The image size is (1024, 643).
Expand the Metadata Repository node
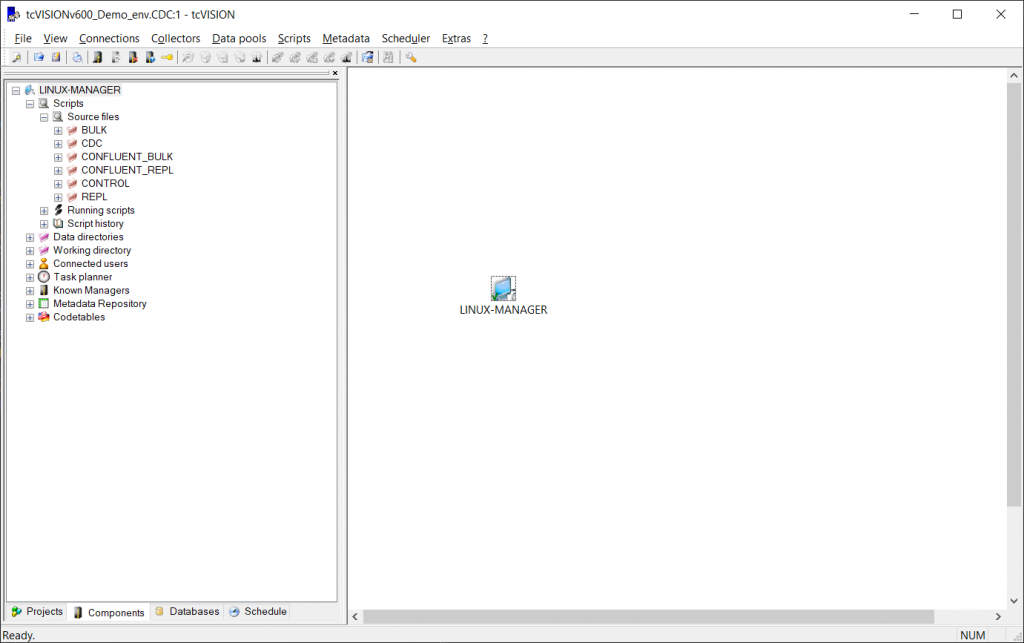pyautogui.click(x=30, y=304)
